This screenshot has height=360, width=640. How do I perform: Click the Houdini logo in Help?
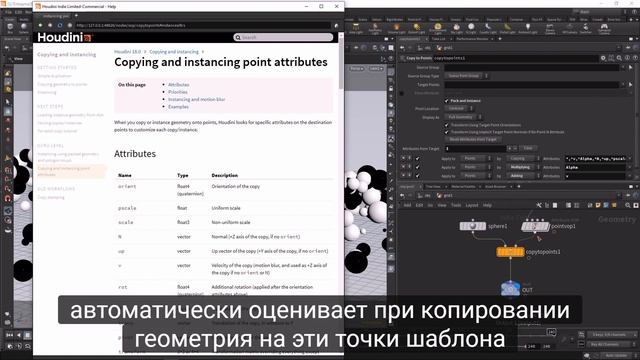[x=65, y=38]
